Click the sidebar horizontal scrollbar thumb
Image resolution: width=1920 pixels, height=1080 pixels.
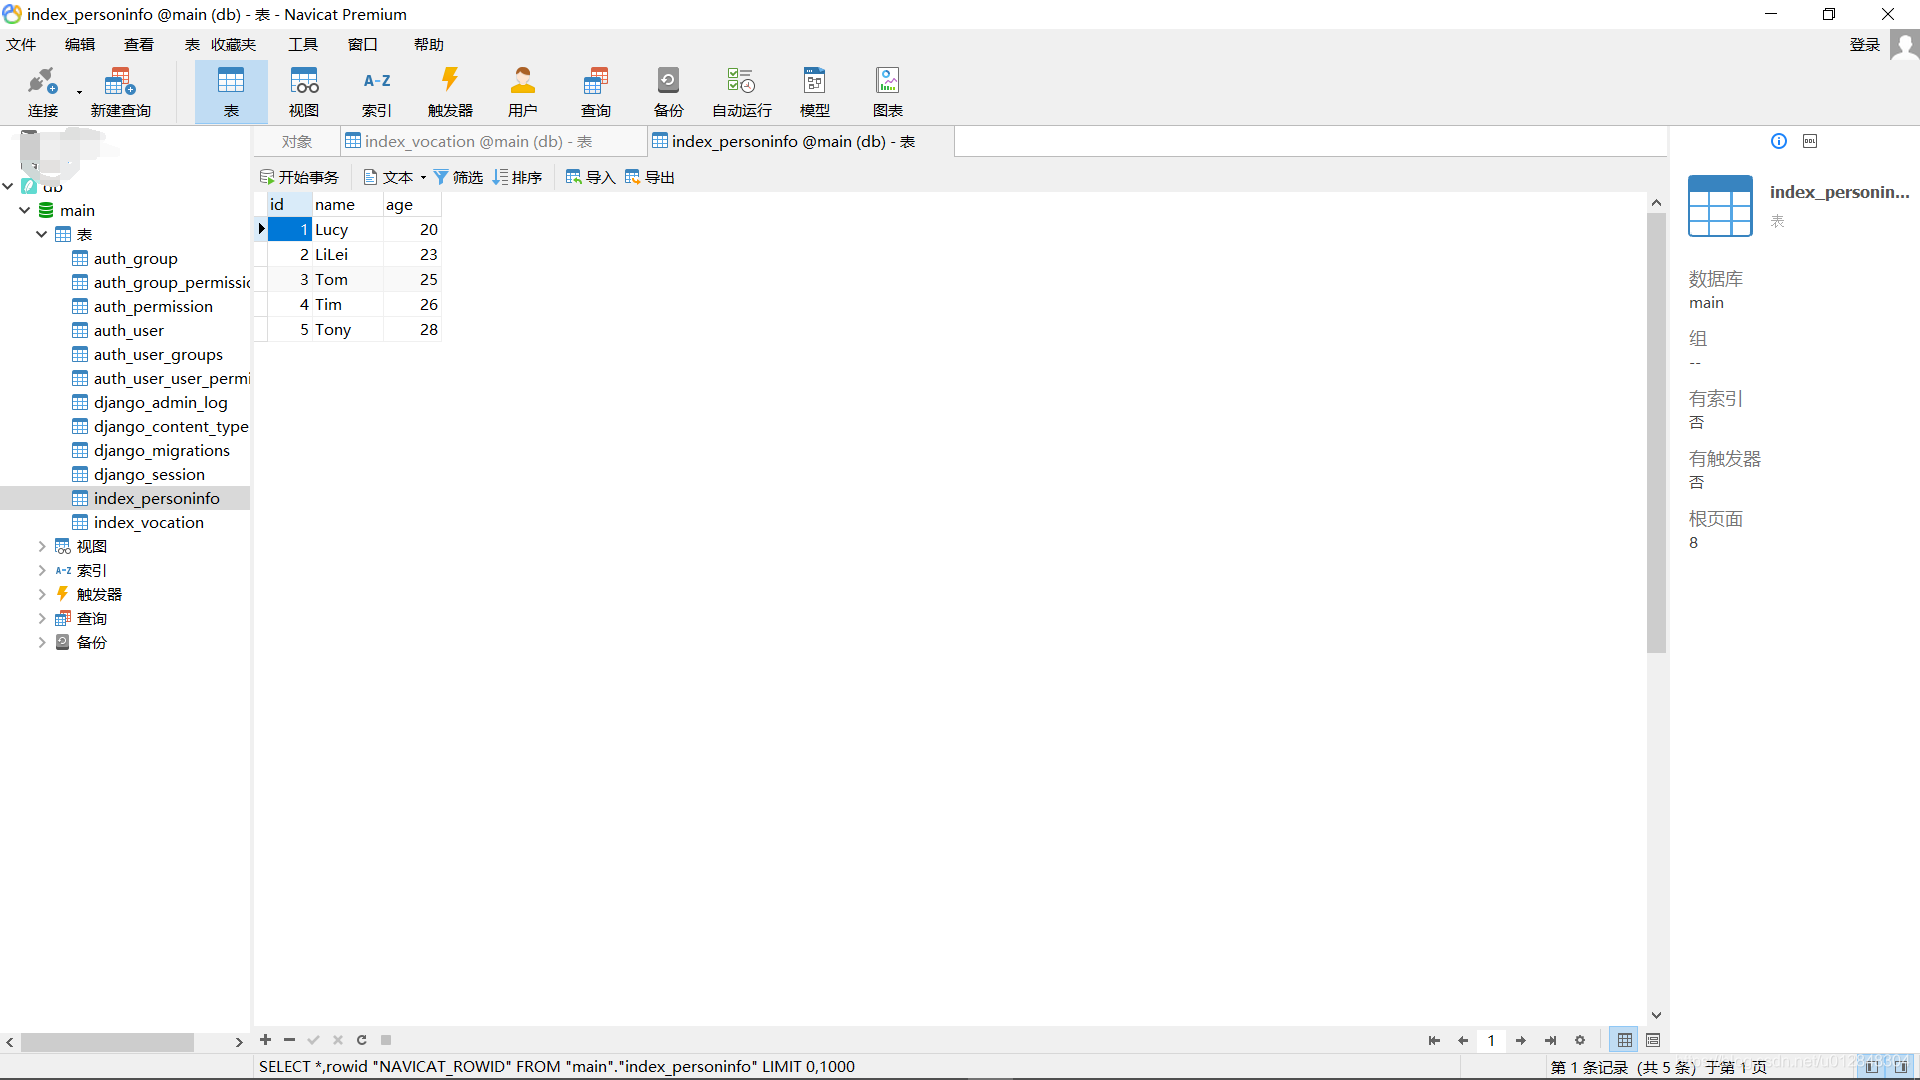pos(107,1042)
